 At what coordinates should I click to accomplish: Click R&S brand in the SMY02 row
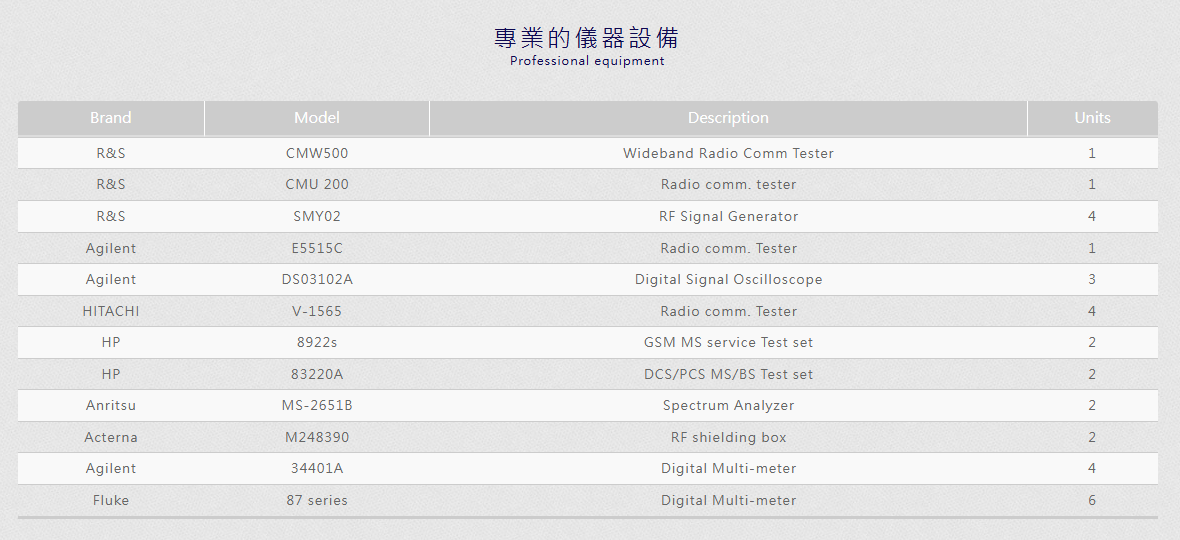point(111,217)
